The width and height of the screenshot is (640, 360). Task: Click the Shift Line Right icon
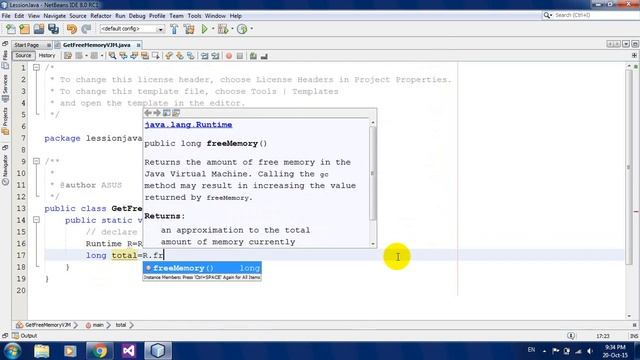215,56
